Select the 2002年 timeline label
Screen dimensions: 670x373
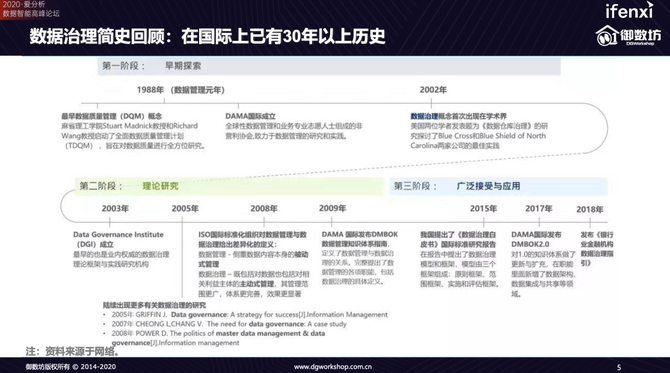click(433, 90)
